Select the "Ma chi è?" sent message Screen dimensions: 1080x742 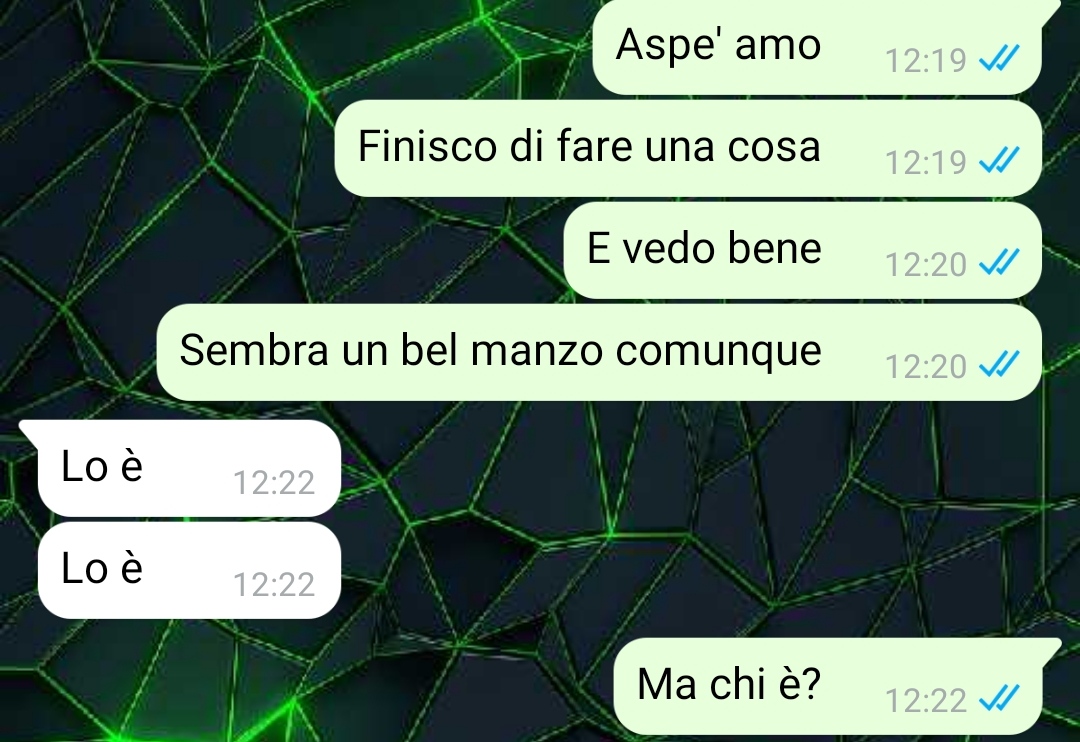click(x=827, y=686)
